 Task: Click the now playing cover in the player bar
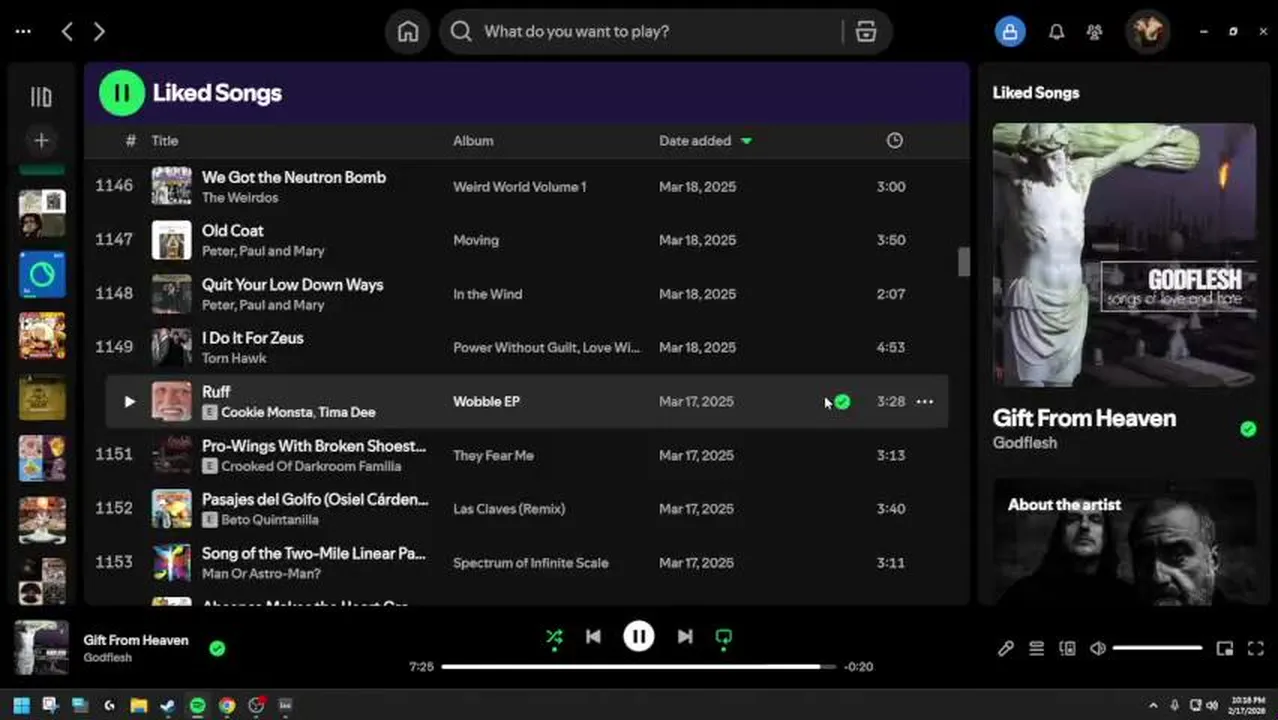tap(41, 648)
